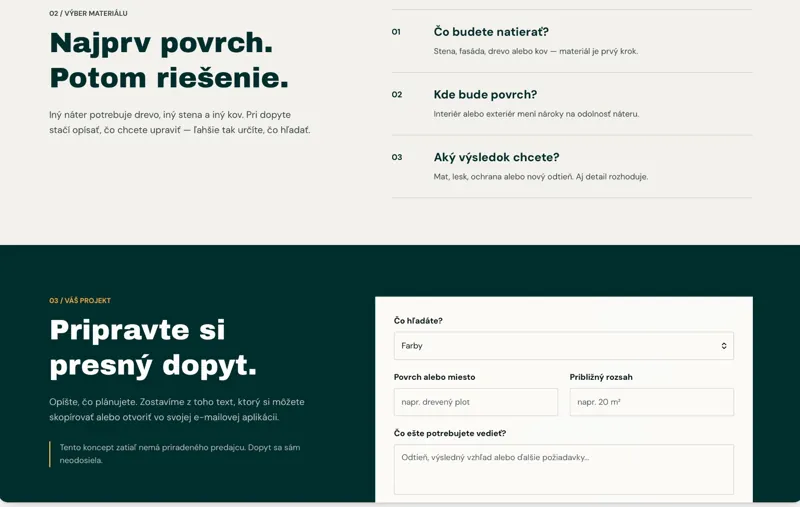Open the 'Čo hľadáte?' Farby dropdown
800x507 pixels.
[563, 346]
